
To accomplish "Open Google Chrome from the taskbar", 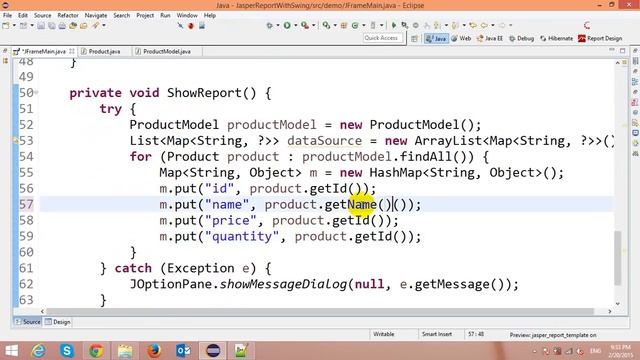I will tap(96, 351).
